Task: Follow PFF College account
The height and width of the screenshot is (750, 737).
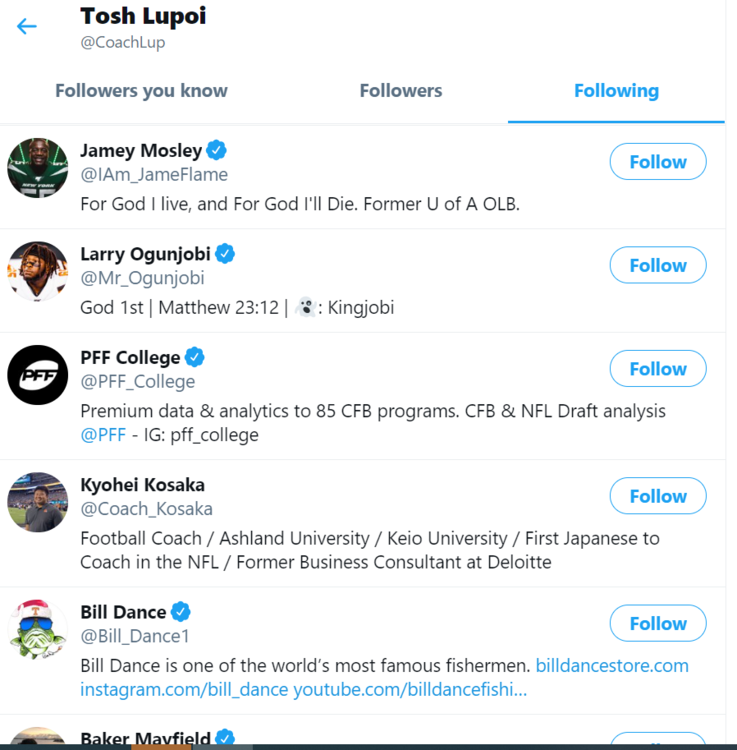Action: click(658, 369)
